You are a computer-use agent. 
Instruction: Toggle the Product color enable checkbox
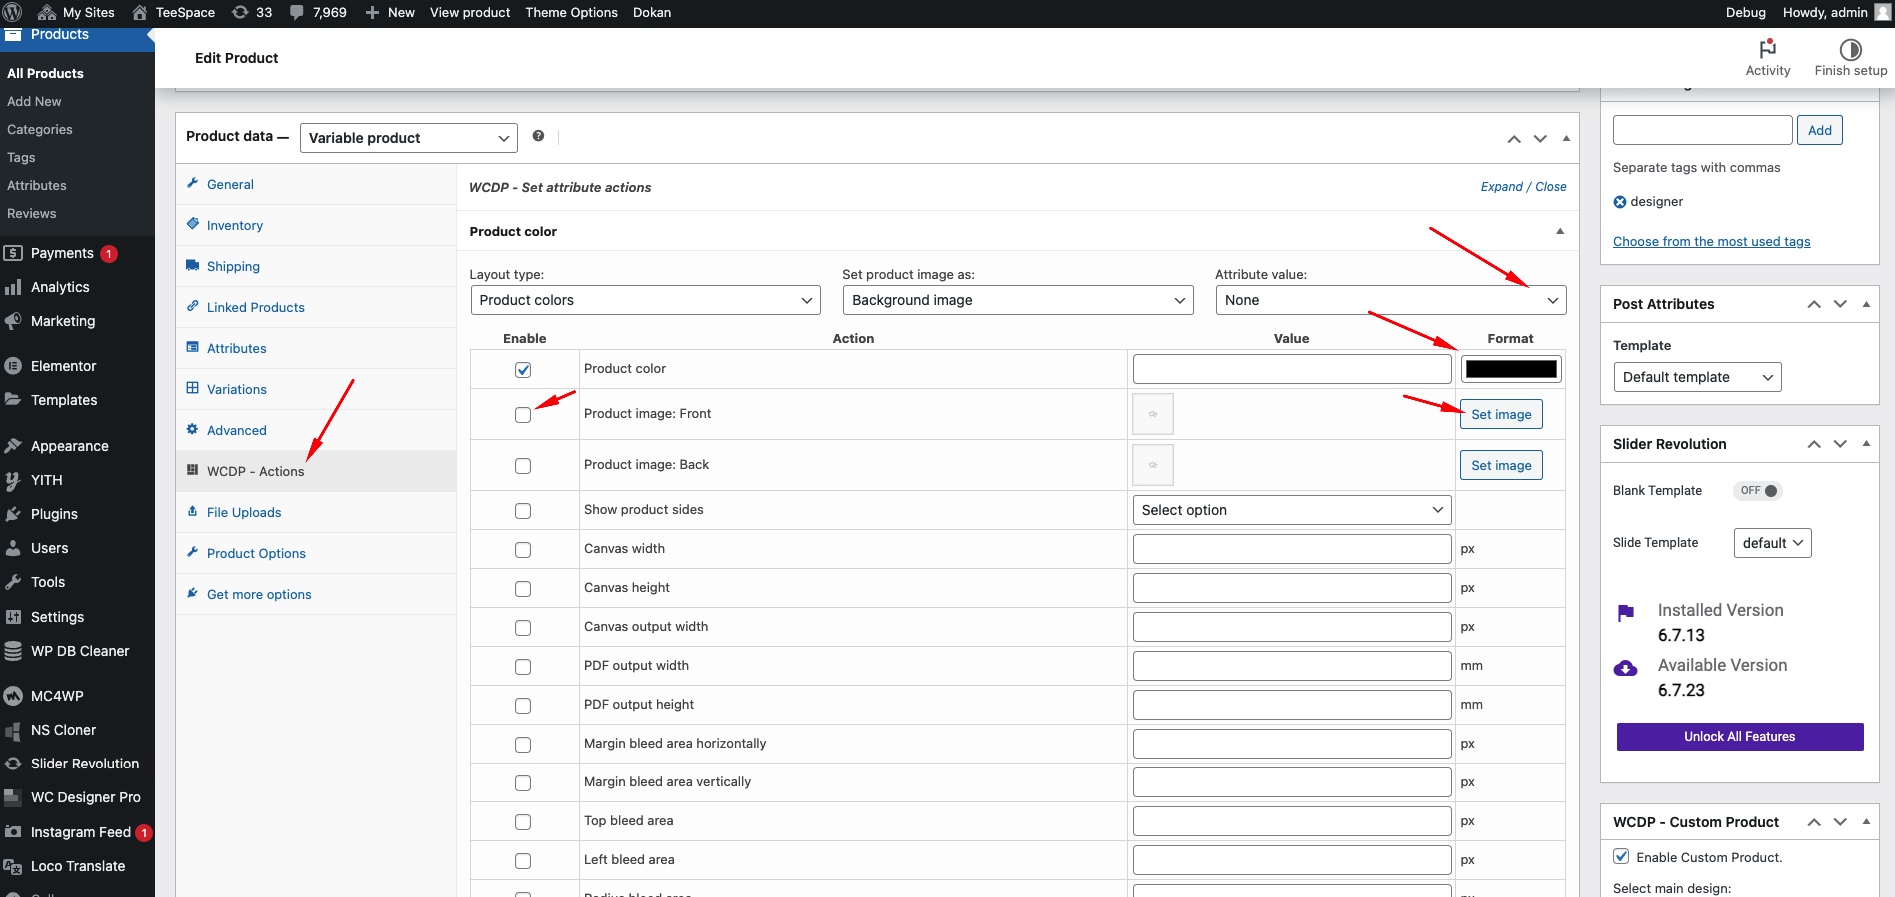(523, 370)
